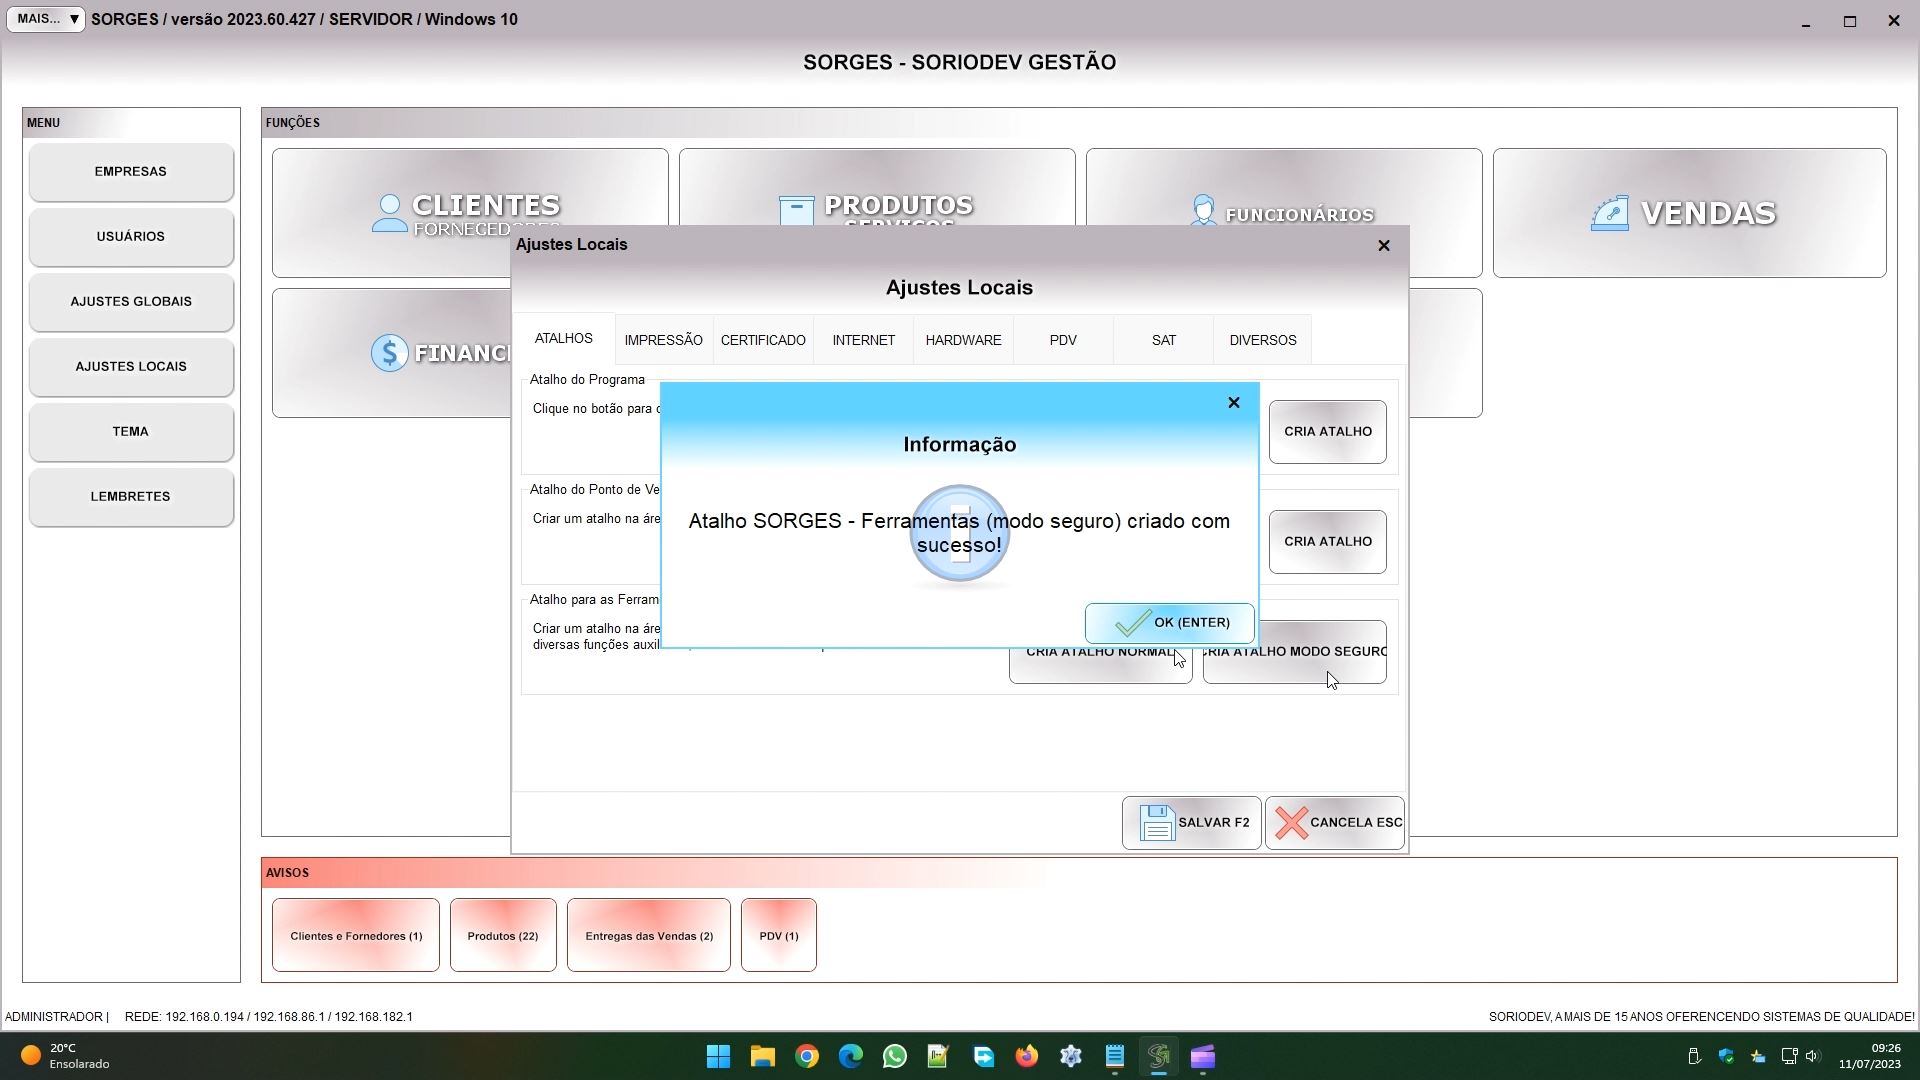1920x1080 pixels.
Task: Launch Firefox from taskbar
Action: (1027, 1057)
